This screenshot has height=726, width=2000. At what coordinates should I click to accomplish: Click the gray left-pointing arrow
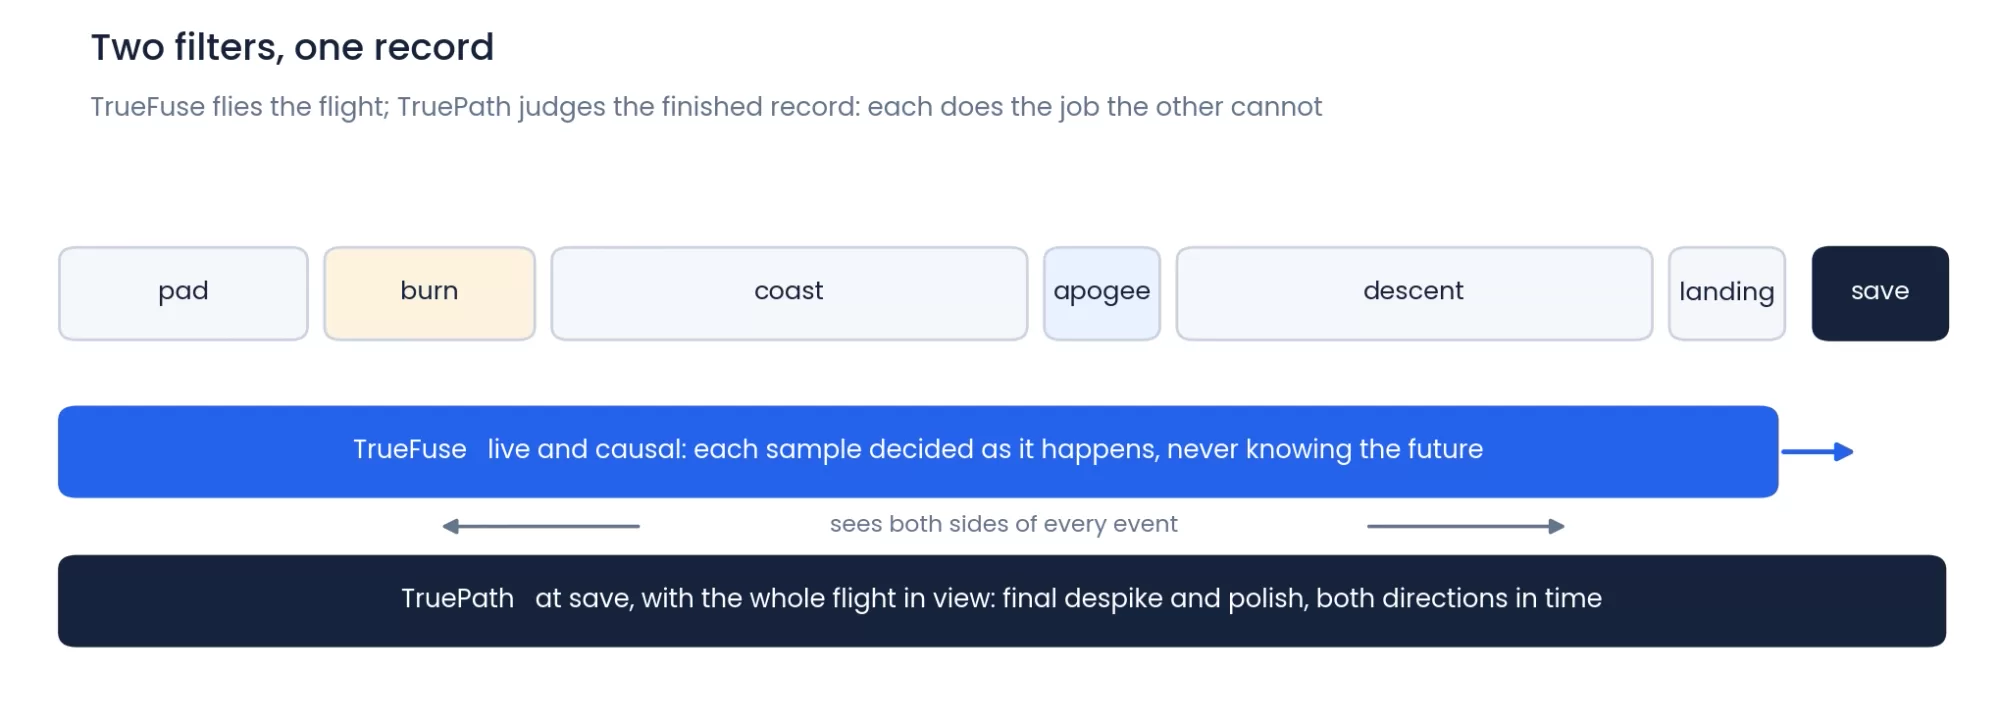pos(541,526)
